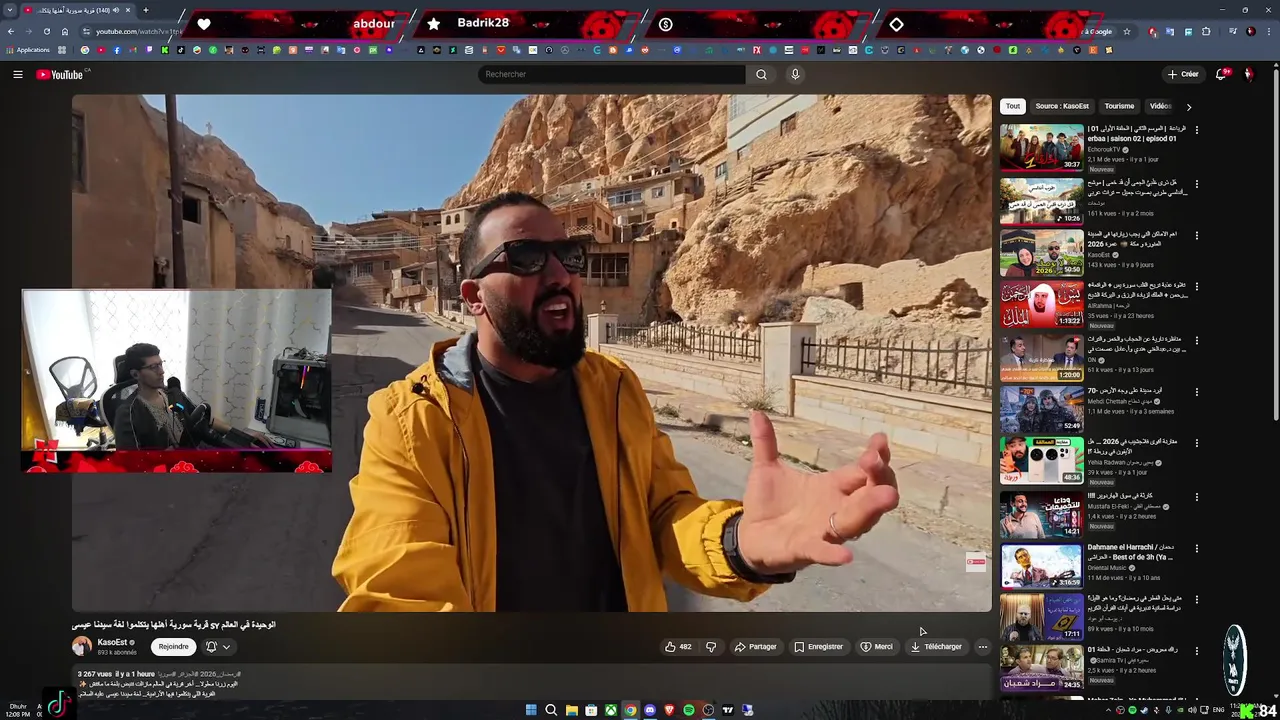Show more filter chips with the arrow

point(1188,106)
